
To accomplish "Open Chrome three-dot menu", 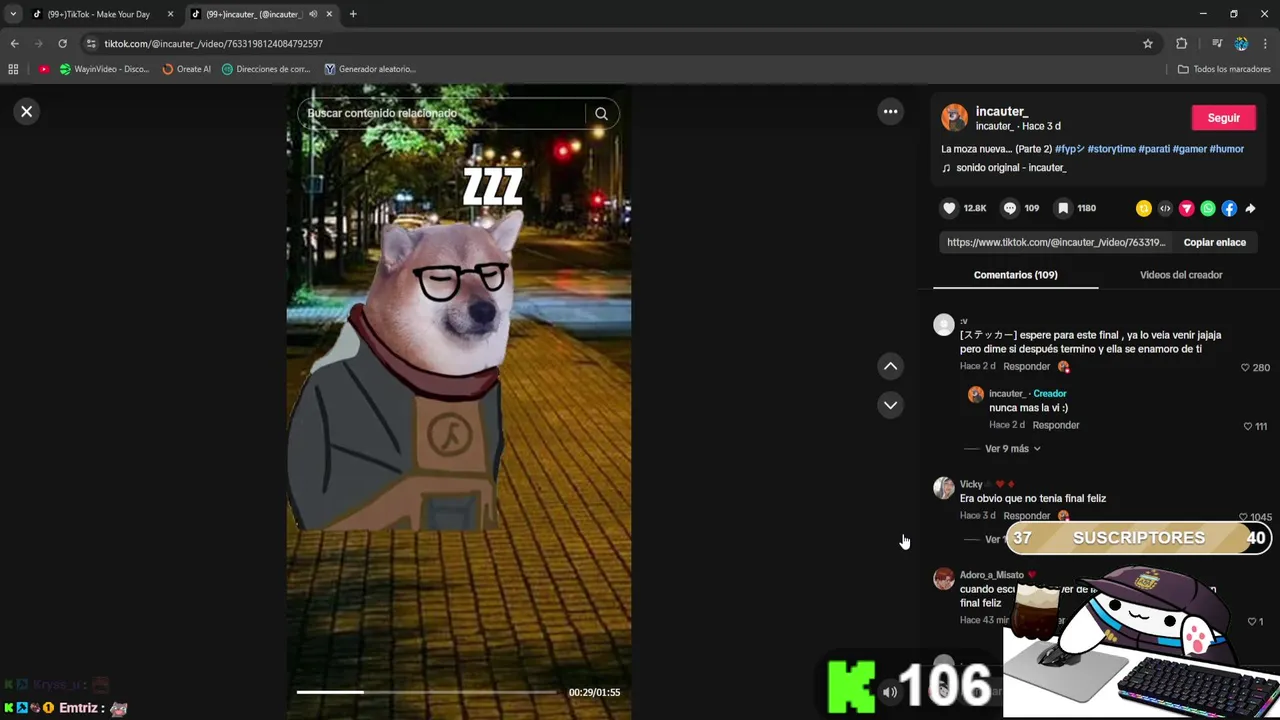I will pyautogui.click(x=1265, y=44).
